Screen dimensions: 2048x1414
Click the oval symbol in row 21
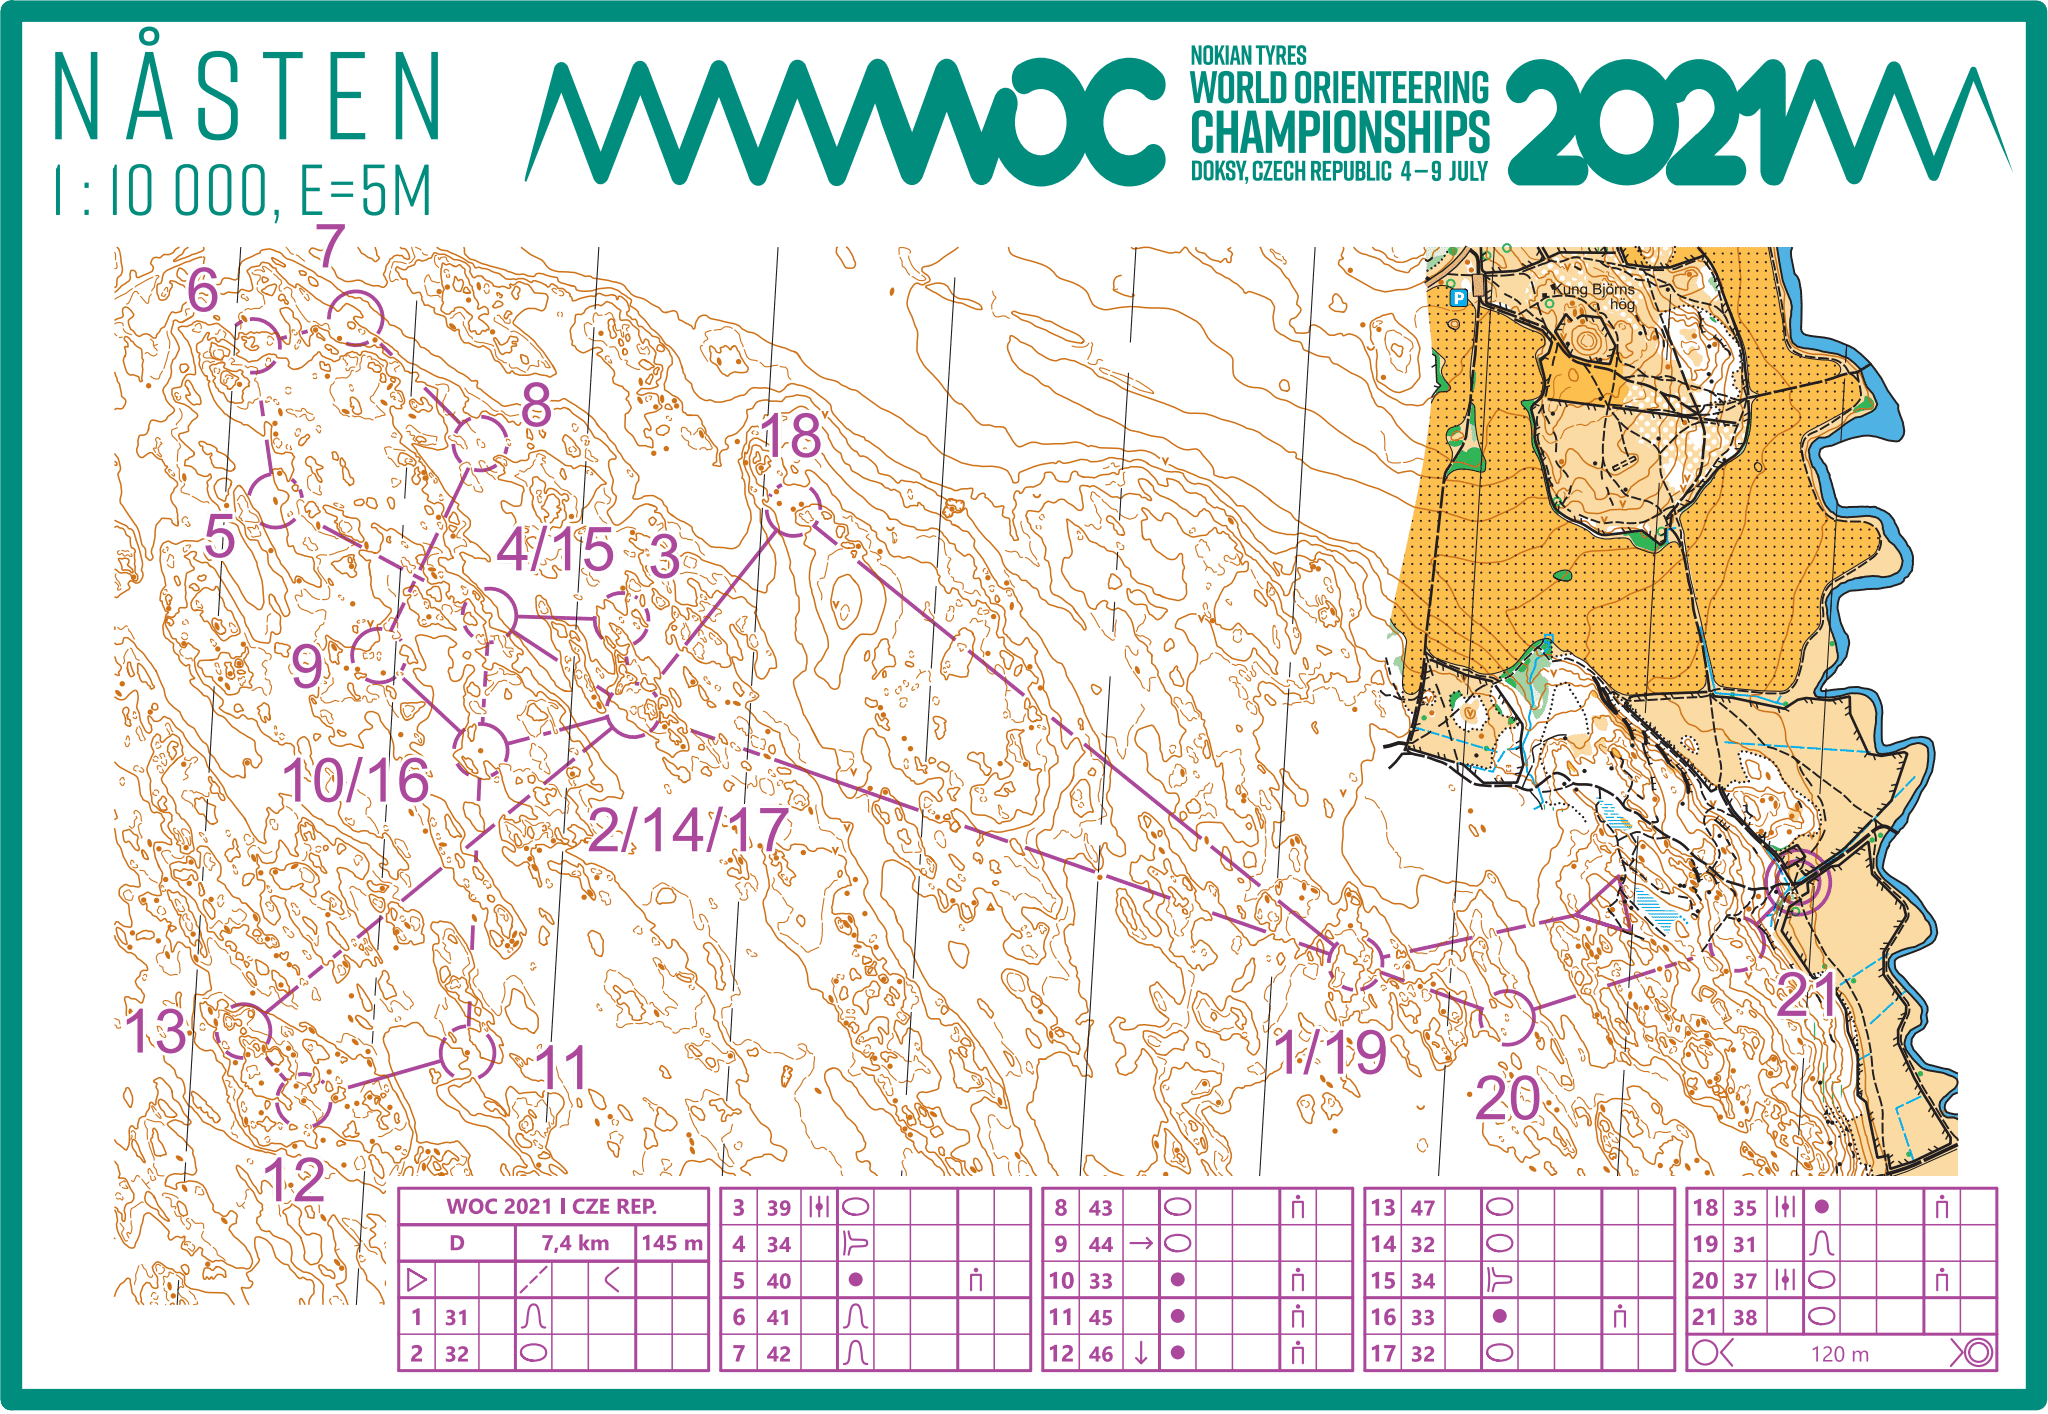pos(1822,1316)
